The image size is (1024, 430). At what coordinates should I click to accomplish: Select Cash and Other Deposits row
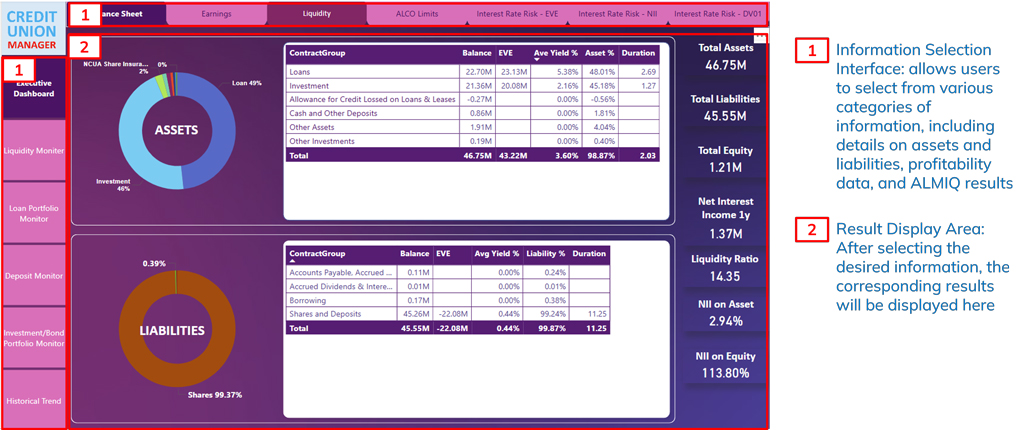473,113
